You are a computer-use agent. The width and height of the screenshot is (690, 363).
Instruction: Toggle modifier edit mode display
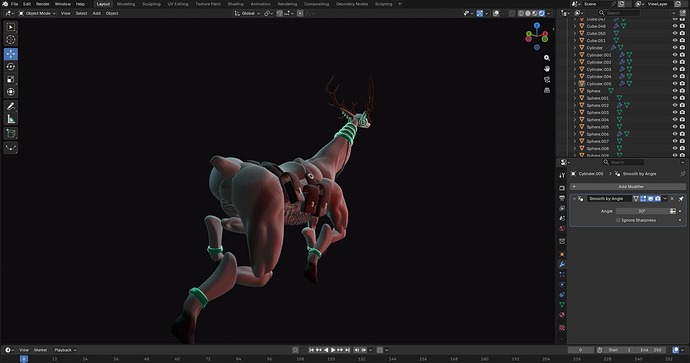643,199
